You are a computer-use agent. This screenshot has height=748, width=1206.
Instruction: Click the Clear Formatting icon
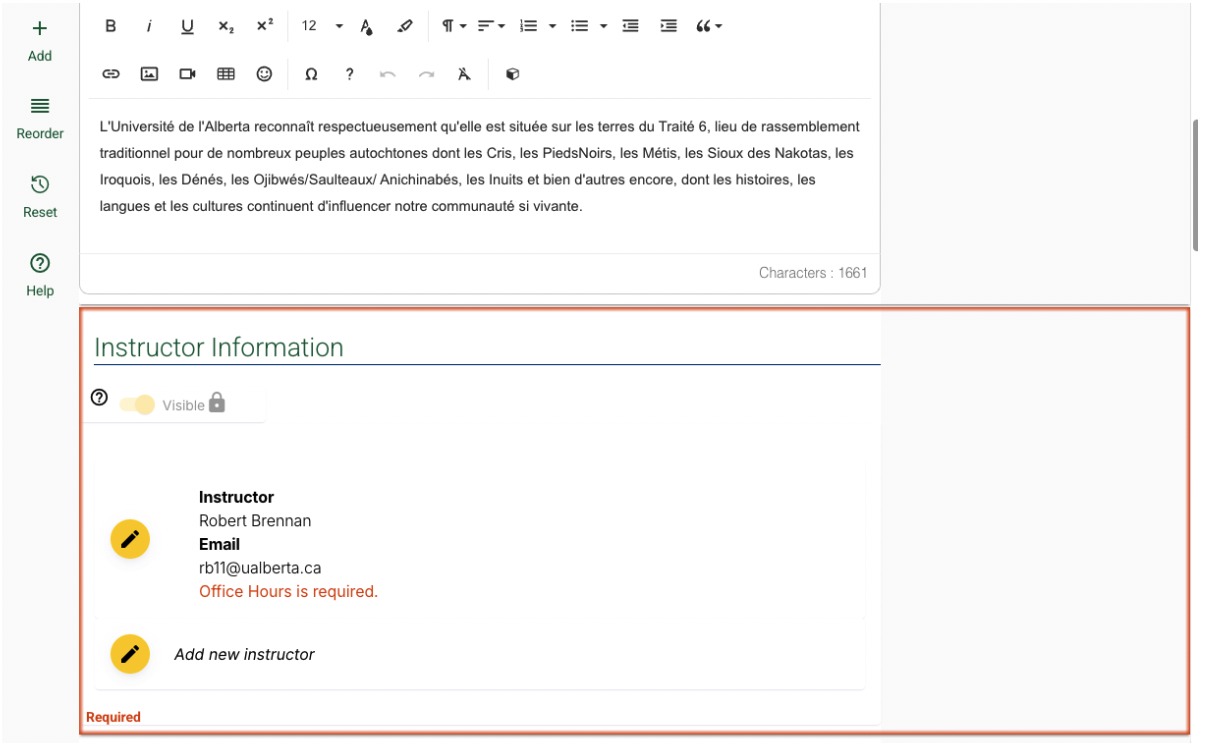463,74
